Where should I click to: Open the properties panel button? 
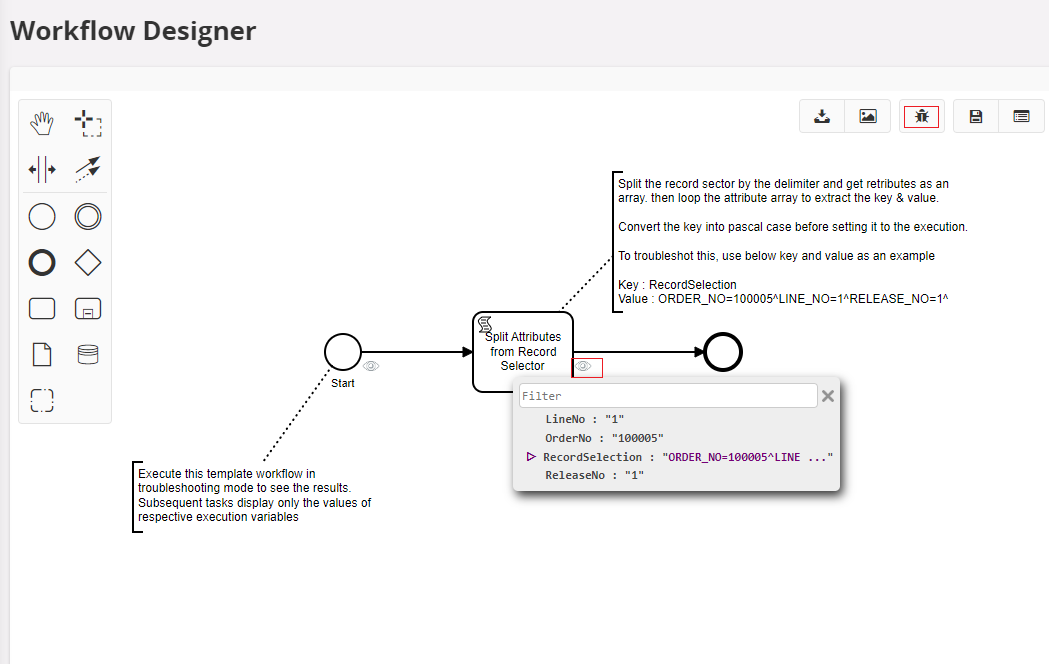pos(1021,116)
